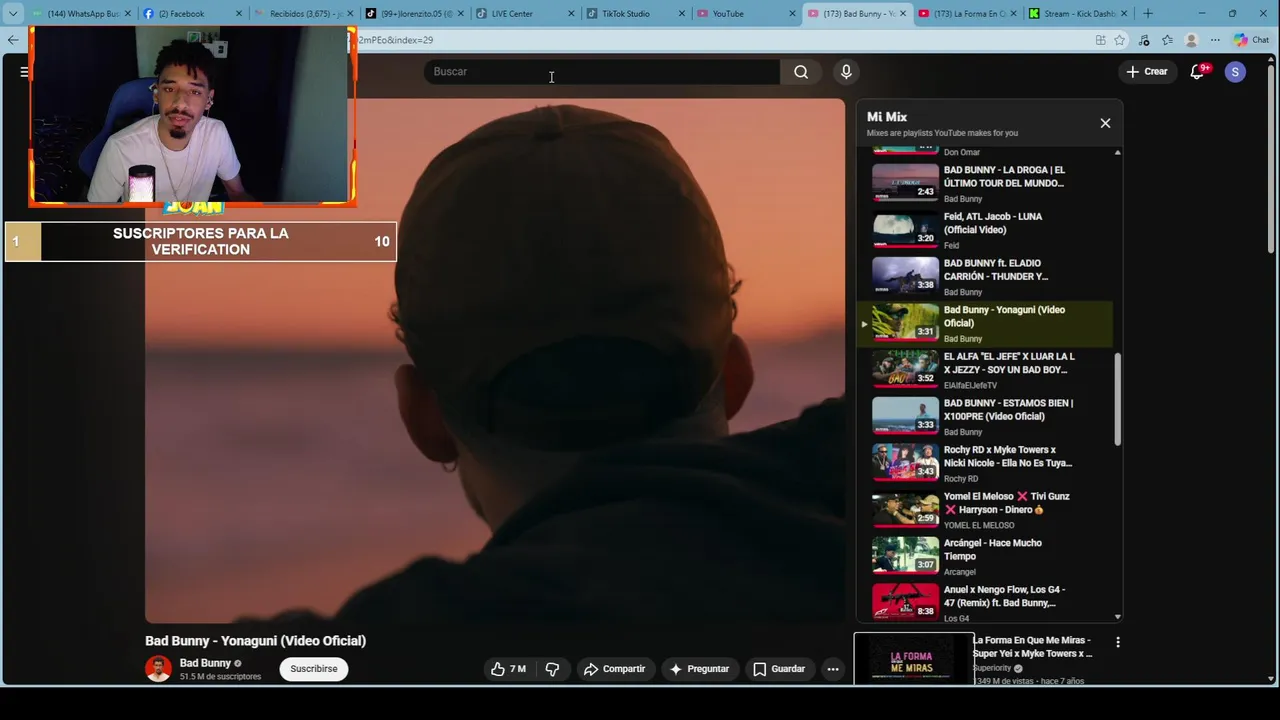Close the Bad Bunny tab
Viewport: 1280px width, 720px height.
tap(903, 13)
